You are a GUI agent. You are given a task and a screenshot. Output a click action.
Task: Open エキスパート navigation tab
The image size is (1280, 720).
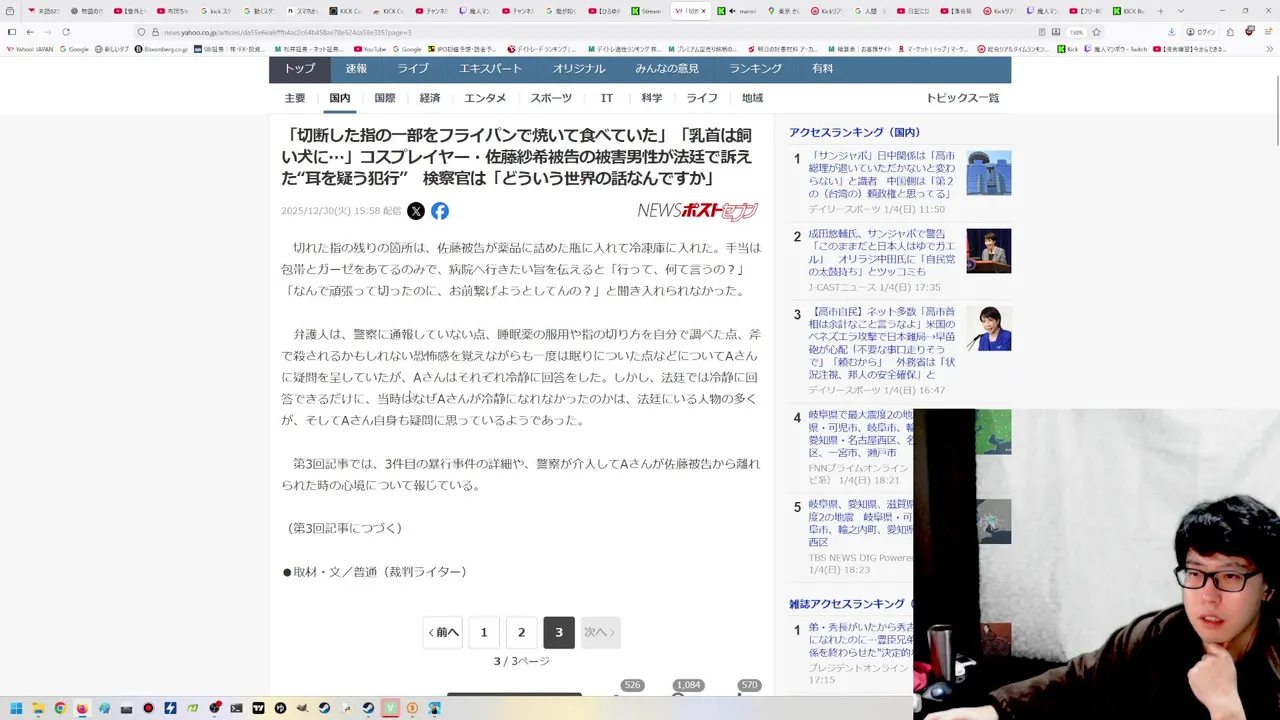[490, 69]
